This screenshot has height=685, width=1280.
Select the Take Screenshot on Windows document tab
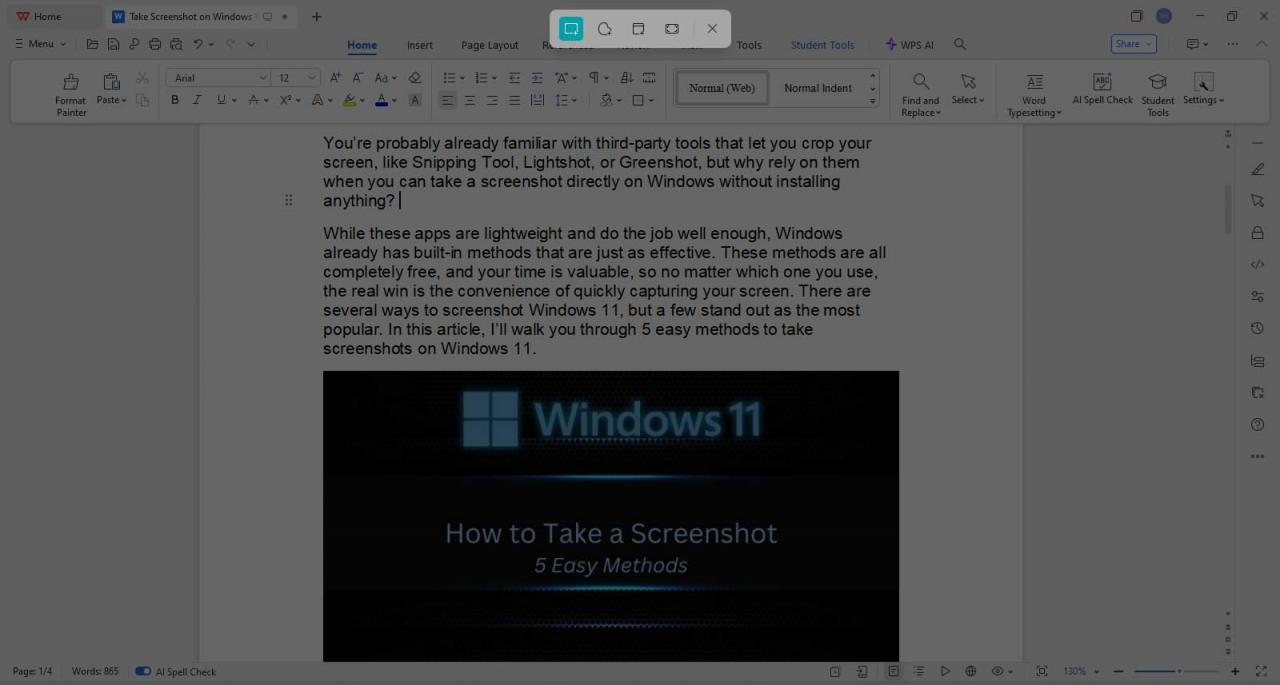coord(190,16)
